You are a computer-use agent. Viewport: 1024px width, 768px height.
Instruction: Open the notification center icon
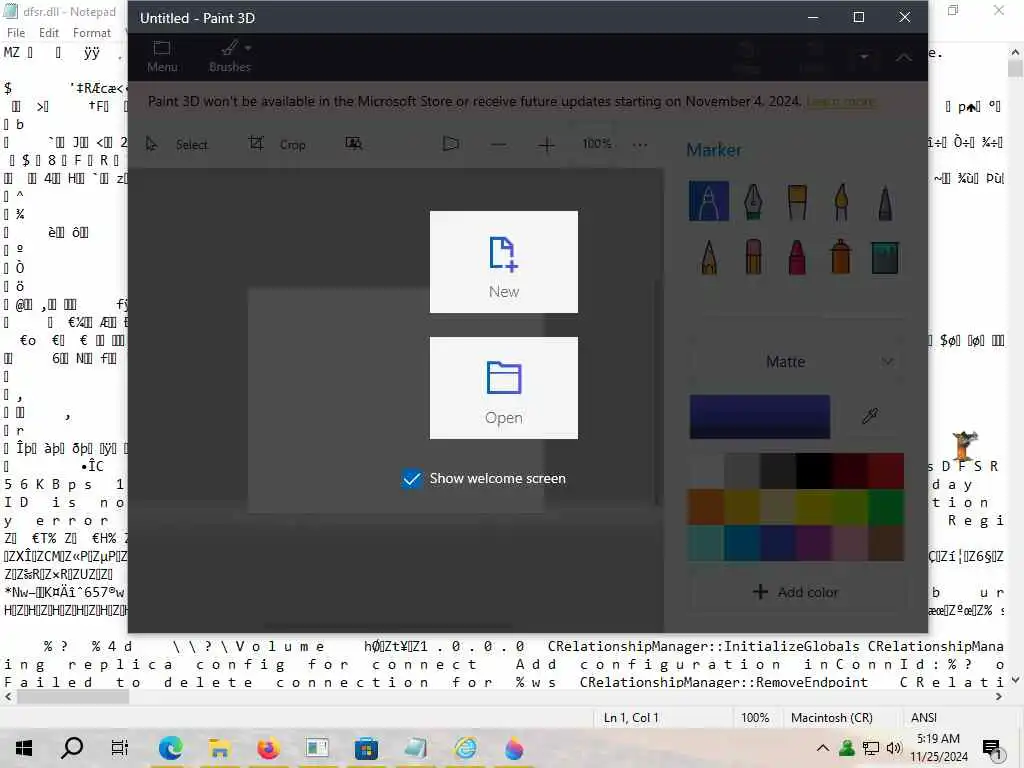[992, 750]
